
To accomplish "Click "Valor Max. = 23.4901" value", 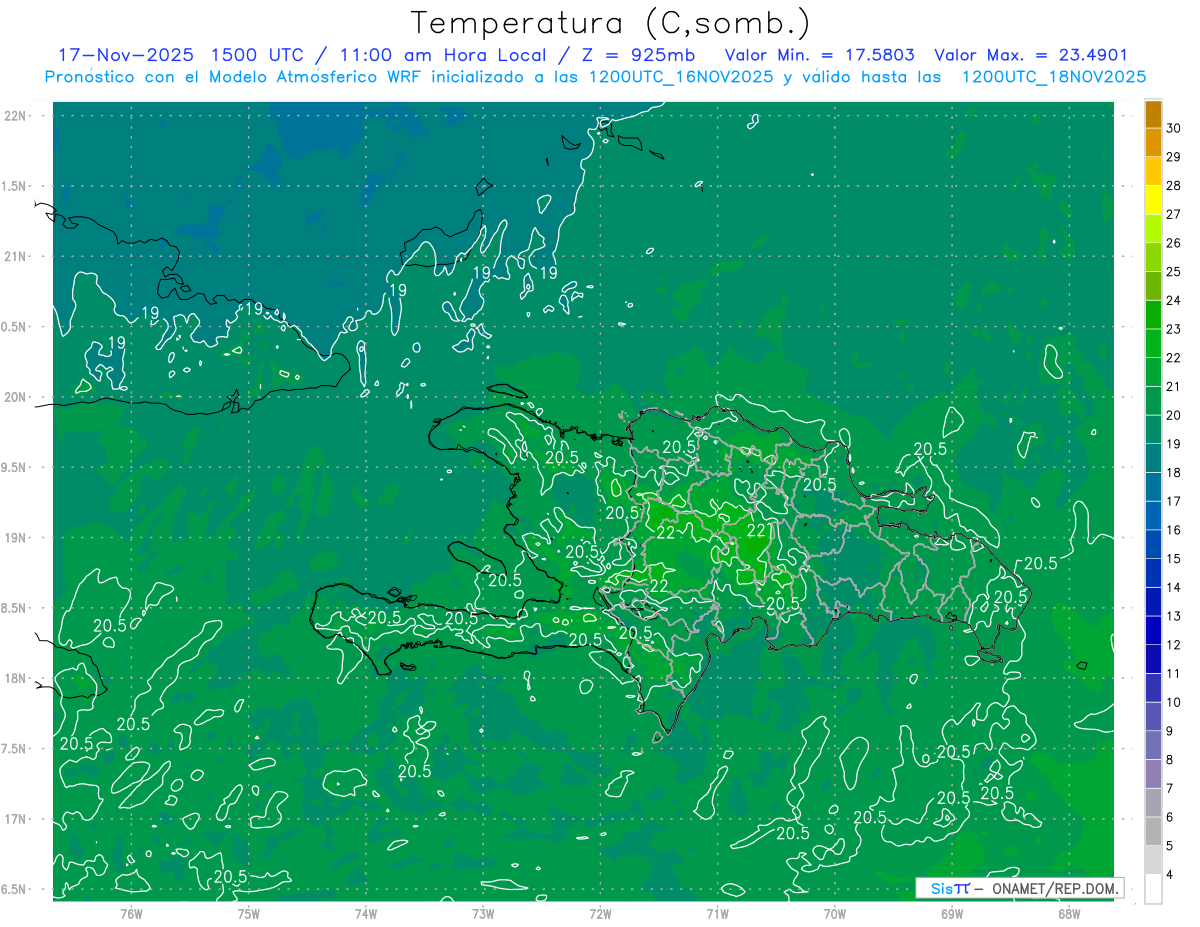I will click(1031, 55).
